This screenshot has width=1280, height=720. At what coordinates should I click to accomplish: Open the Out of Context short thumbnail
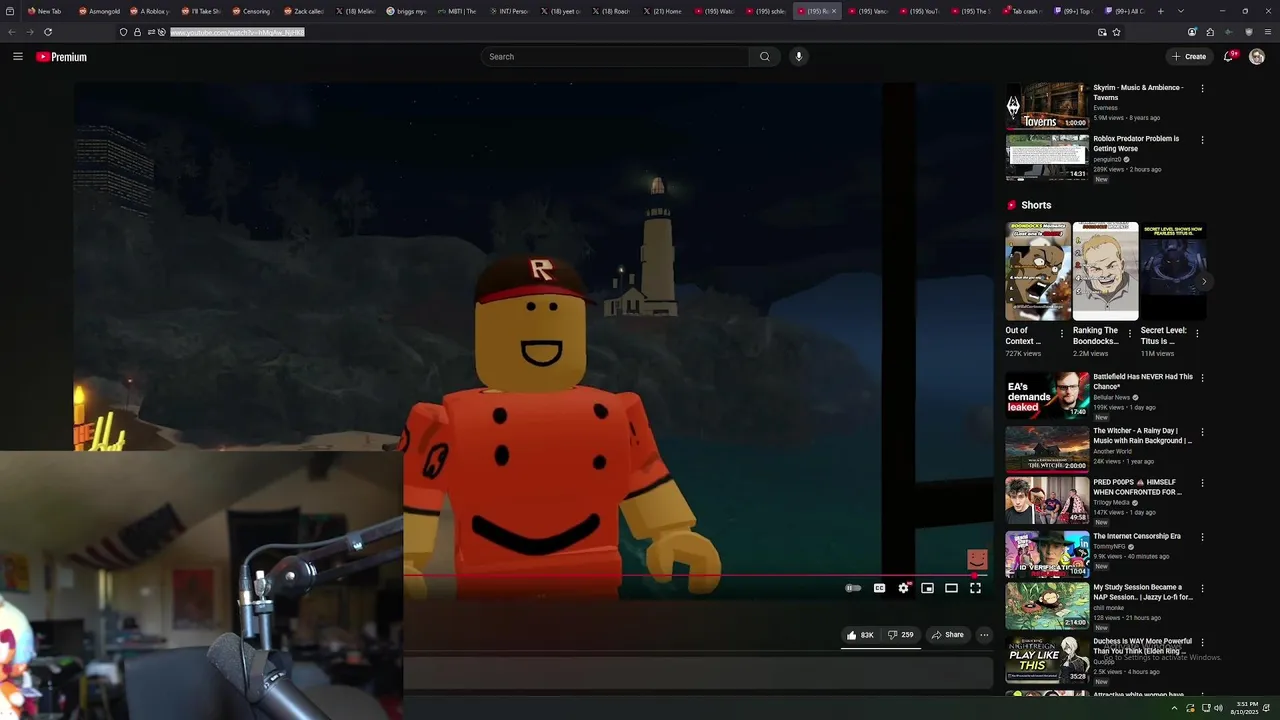click(1038, 271)
